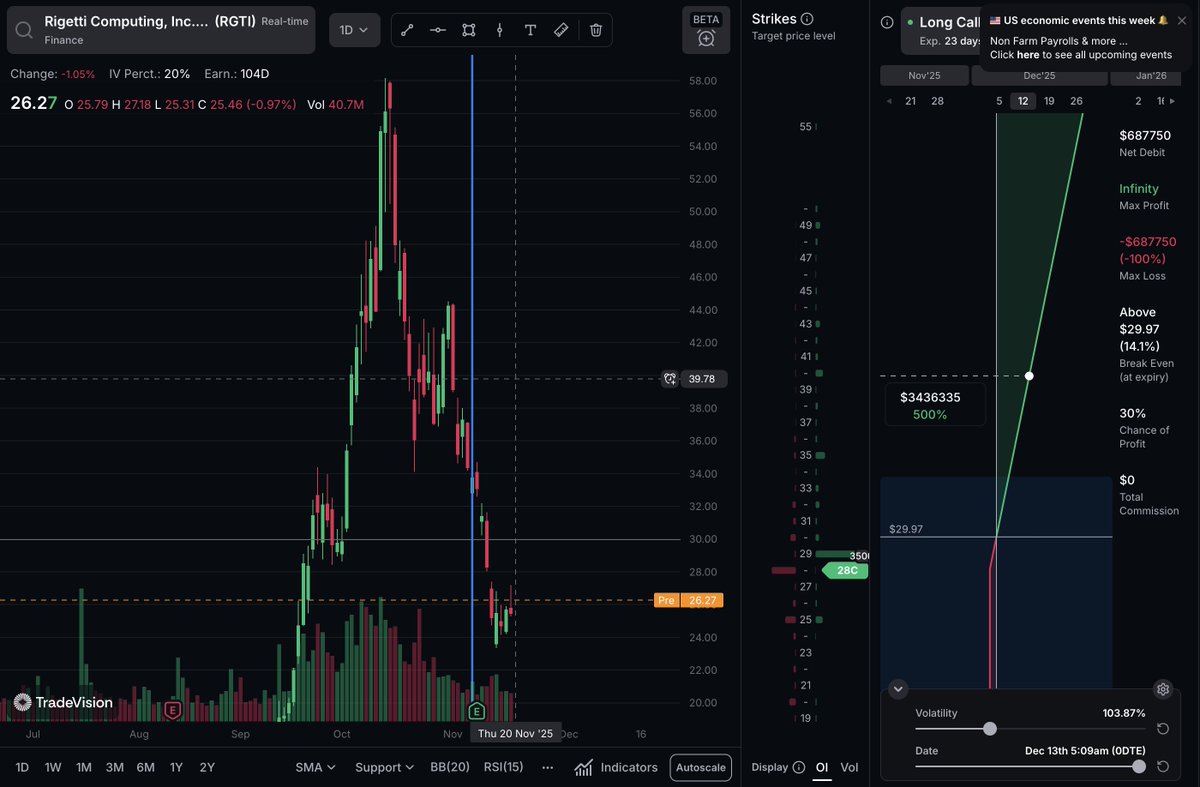Screen dimensions: 1200x787
Task: Click the red earnings E marker in August
Action: (172, 711)
